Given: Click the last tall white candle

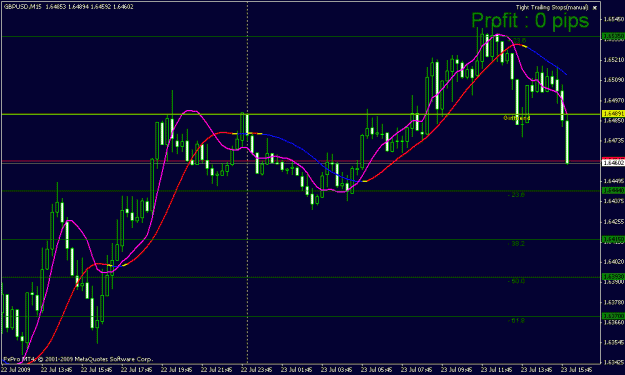Looking at the screenshot, I should (x=567, y=142).
